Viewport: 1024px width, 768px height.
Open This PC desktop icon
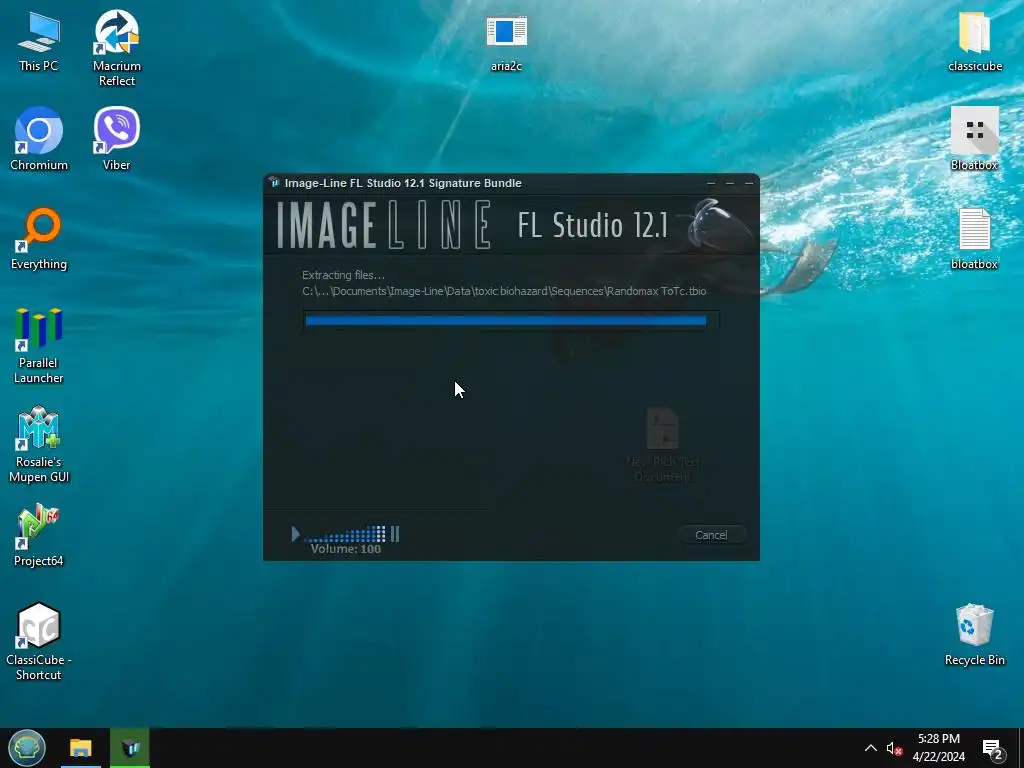click(39, 42)
